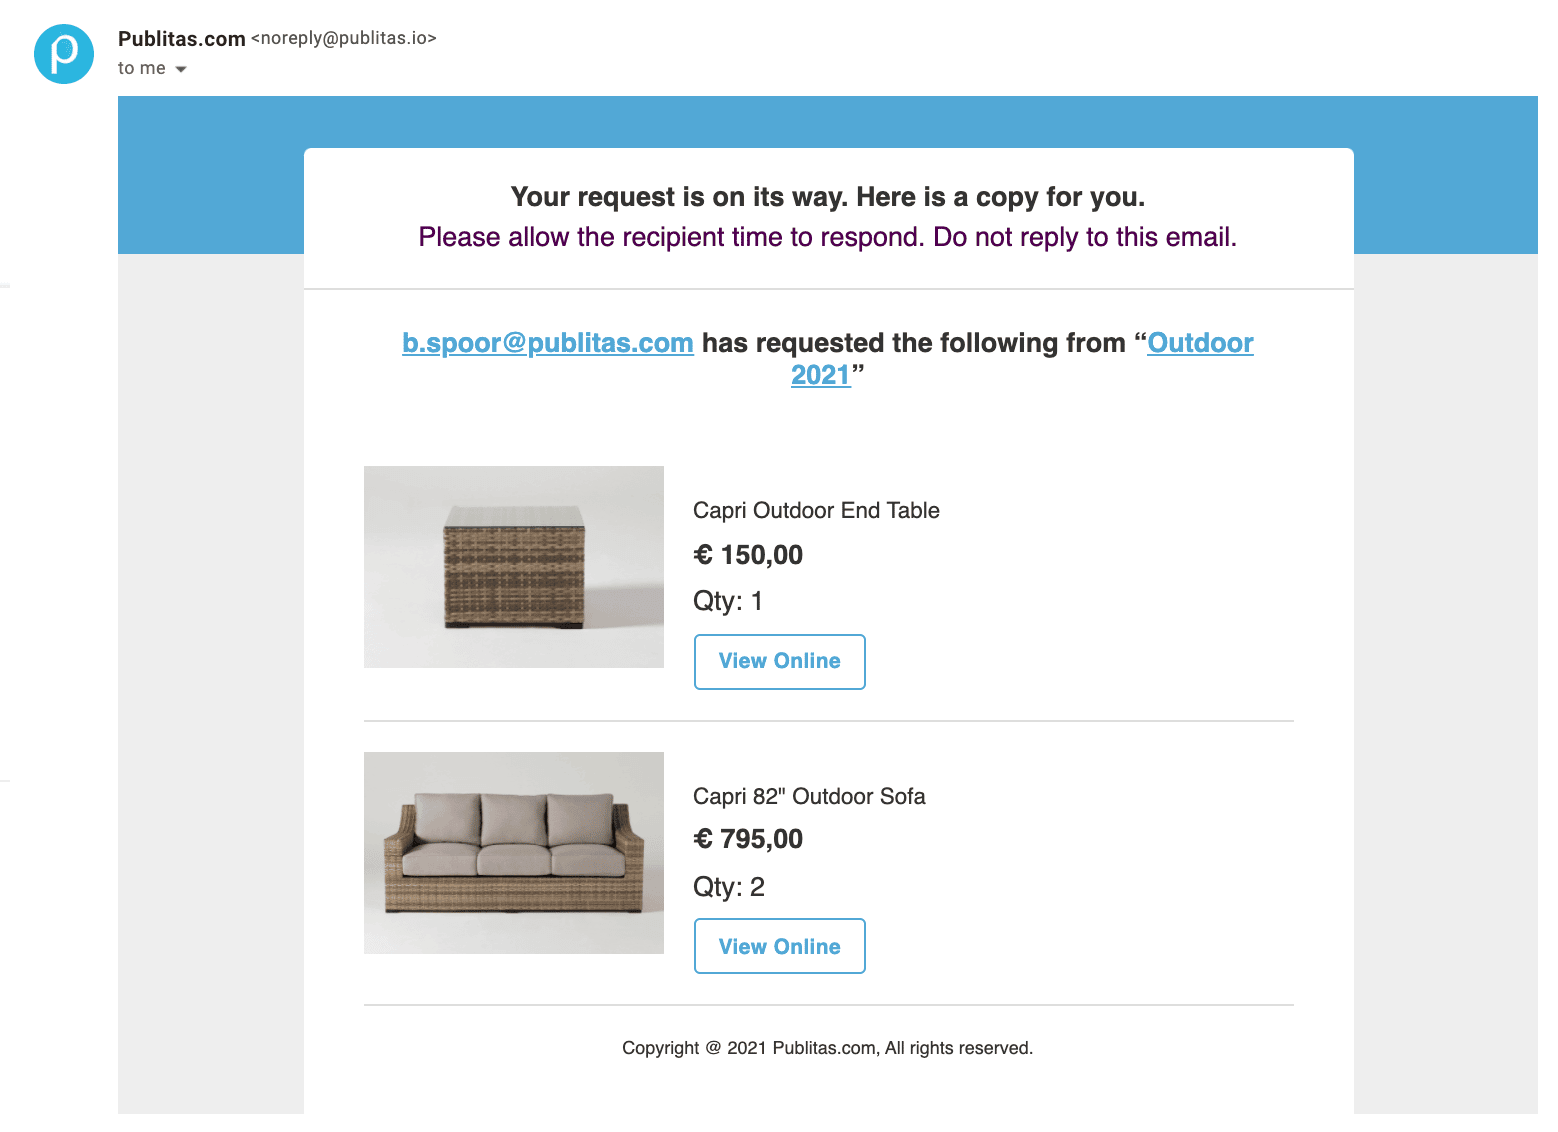Expand the "to me" recipient details arrow
1558x1132 pixels.
pos(181,69)
